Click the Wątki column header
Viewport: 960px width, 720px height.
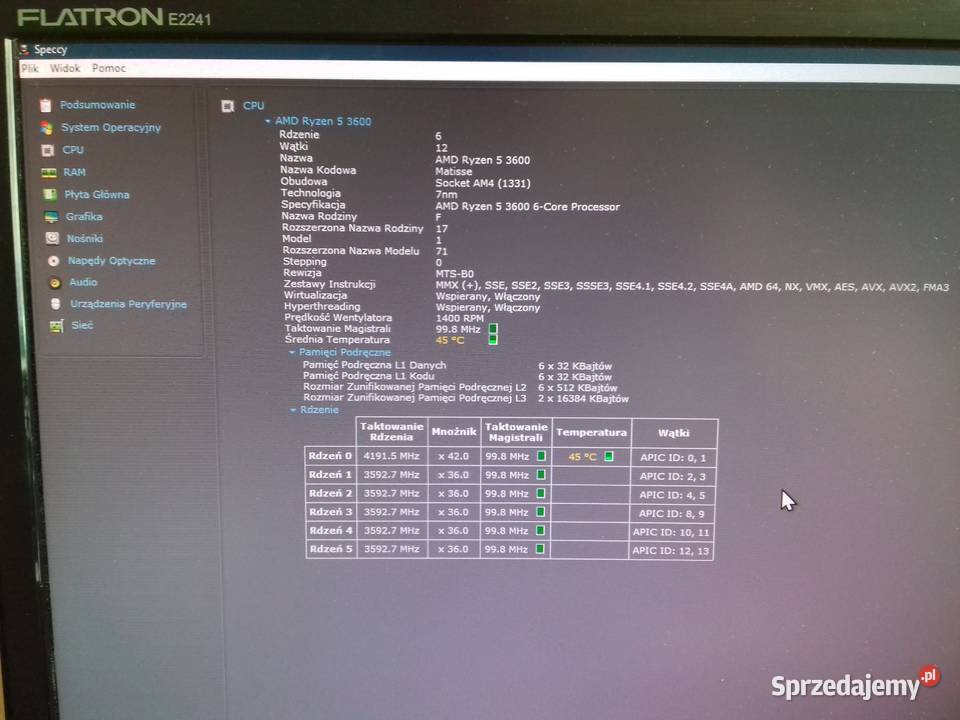pyautogui.click(x=673, y=433)
